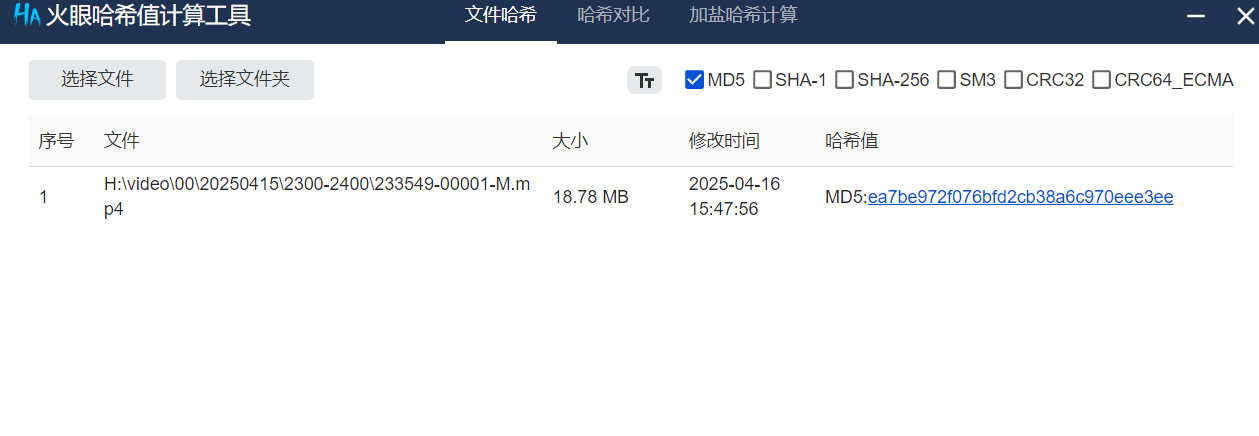This screenshot has height=436, width=1259.
Task: Enable the SHA-1 checkbox
Action: 762,80
